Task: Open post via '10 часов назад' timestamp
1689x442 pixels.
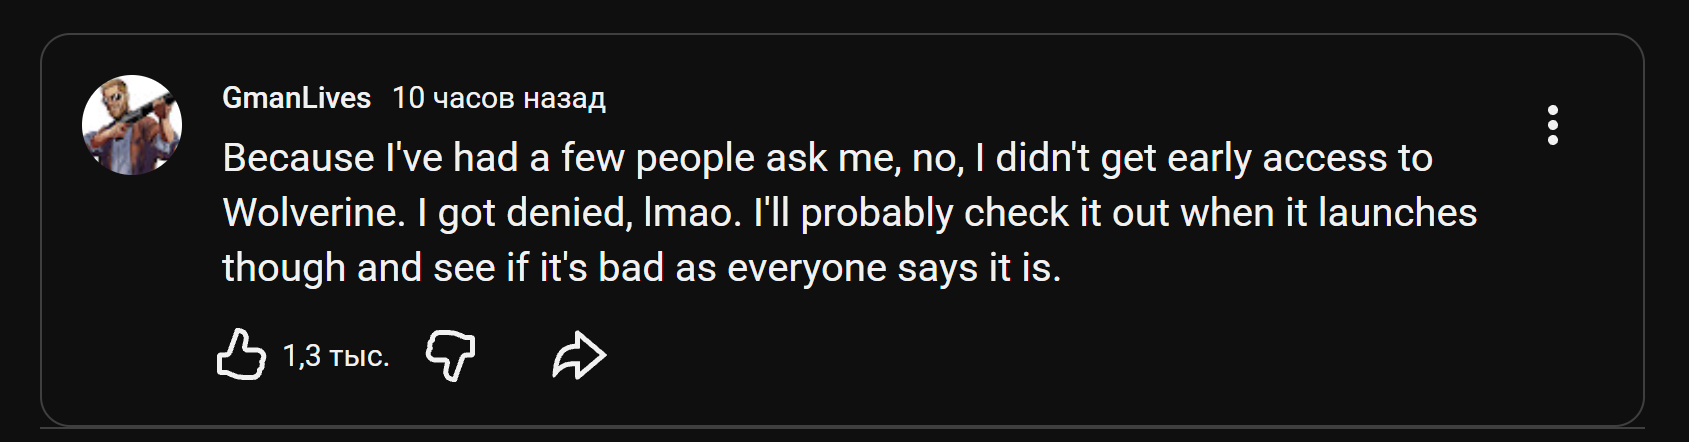Action: click(499, 98)
